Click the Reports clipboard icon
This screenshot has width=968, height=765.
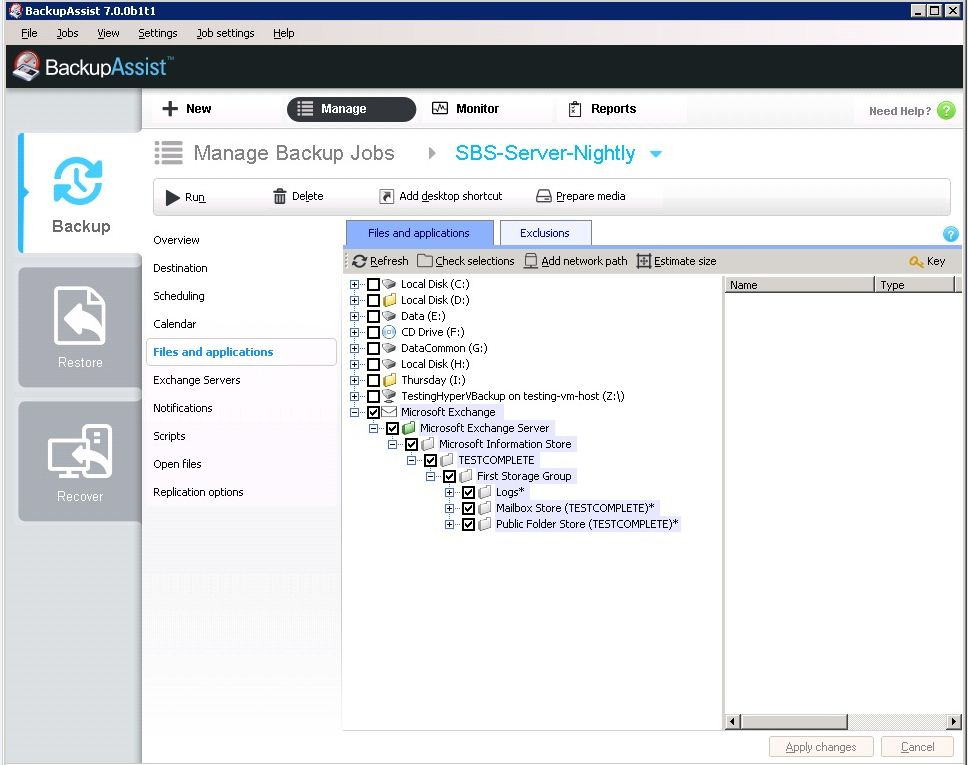click(575, 109)
